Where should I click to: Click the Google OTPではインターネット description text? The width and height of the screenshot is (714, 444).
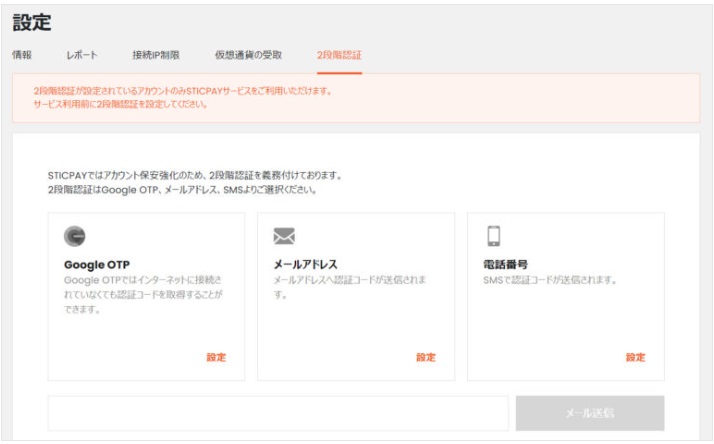143,295
